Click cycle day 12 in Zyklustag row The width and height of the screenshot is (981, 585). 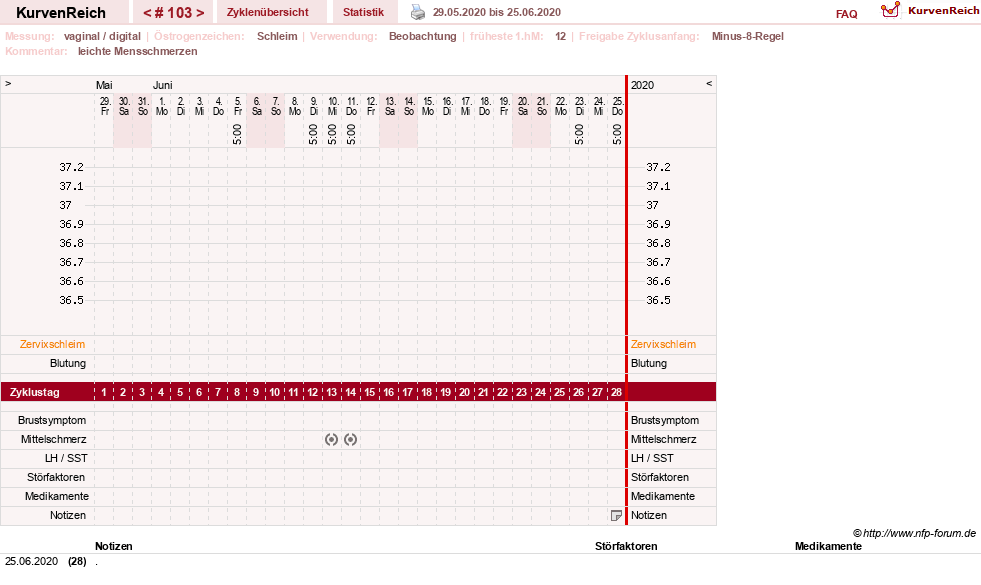pyautogui.click(x=313, y=392)
